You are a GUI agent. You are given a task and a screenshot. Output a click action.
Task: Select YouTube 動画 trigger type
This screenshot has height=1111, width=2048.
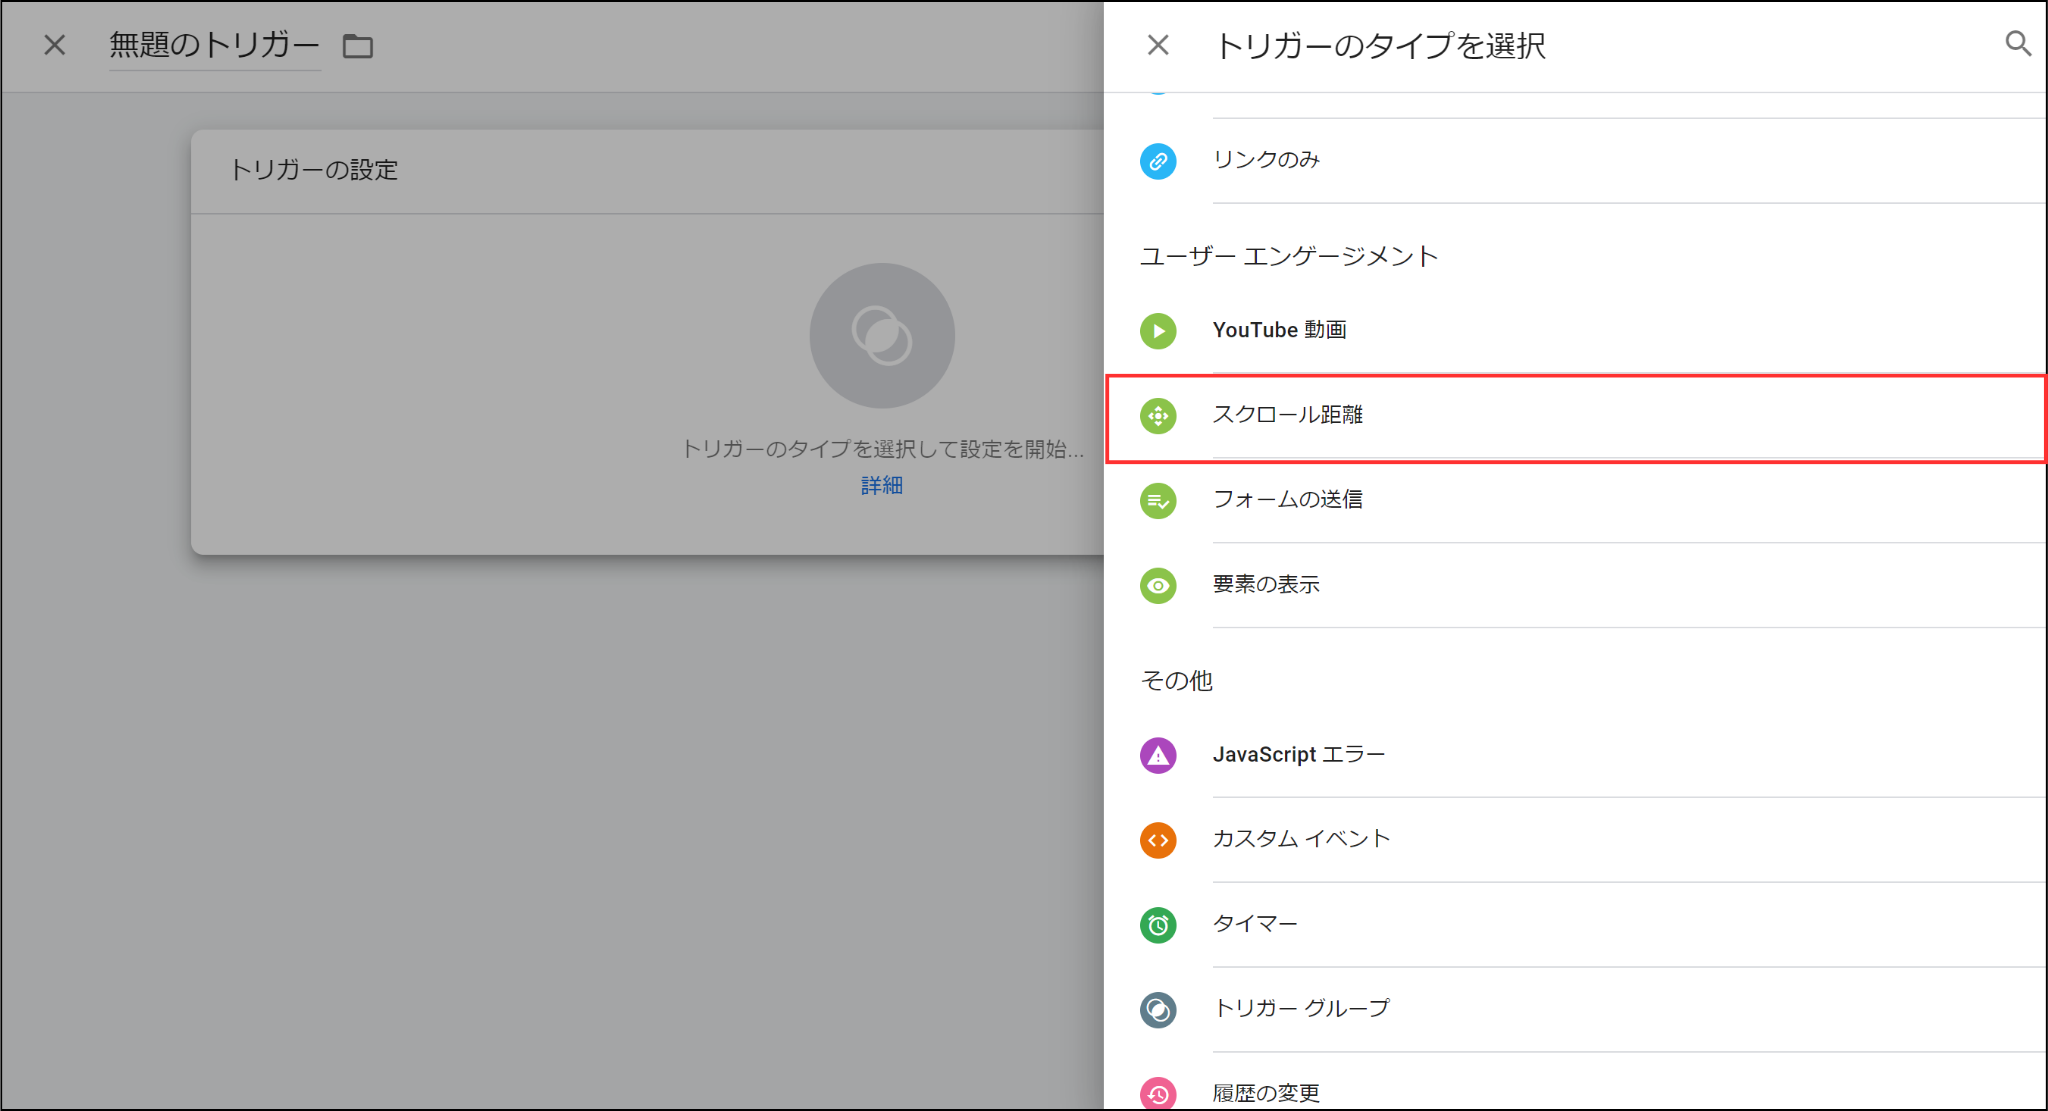tap(1576, 331)
